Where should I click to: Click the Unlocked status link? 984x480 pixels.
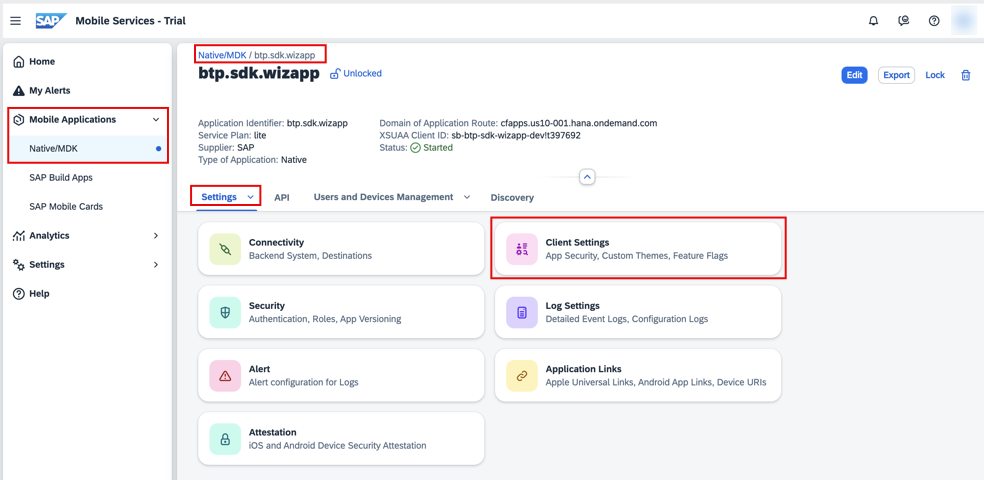click(x=362, y=73)
